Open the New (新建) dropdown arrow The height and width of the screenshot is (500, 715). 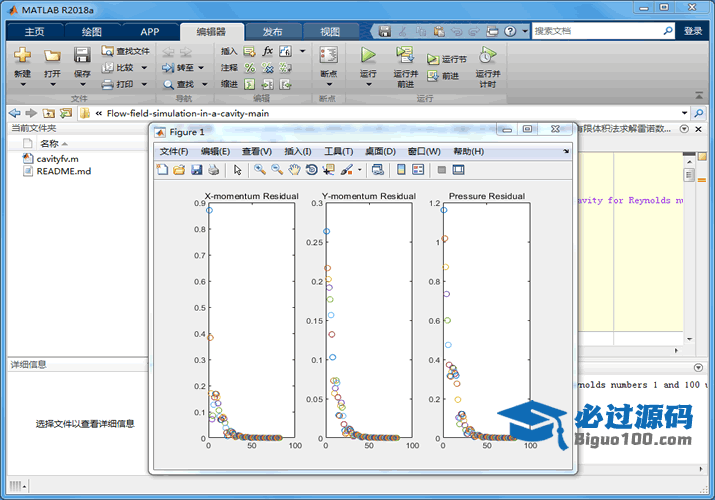click(22, 85)
